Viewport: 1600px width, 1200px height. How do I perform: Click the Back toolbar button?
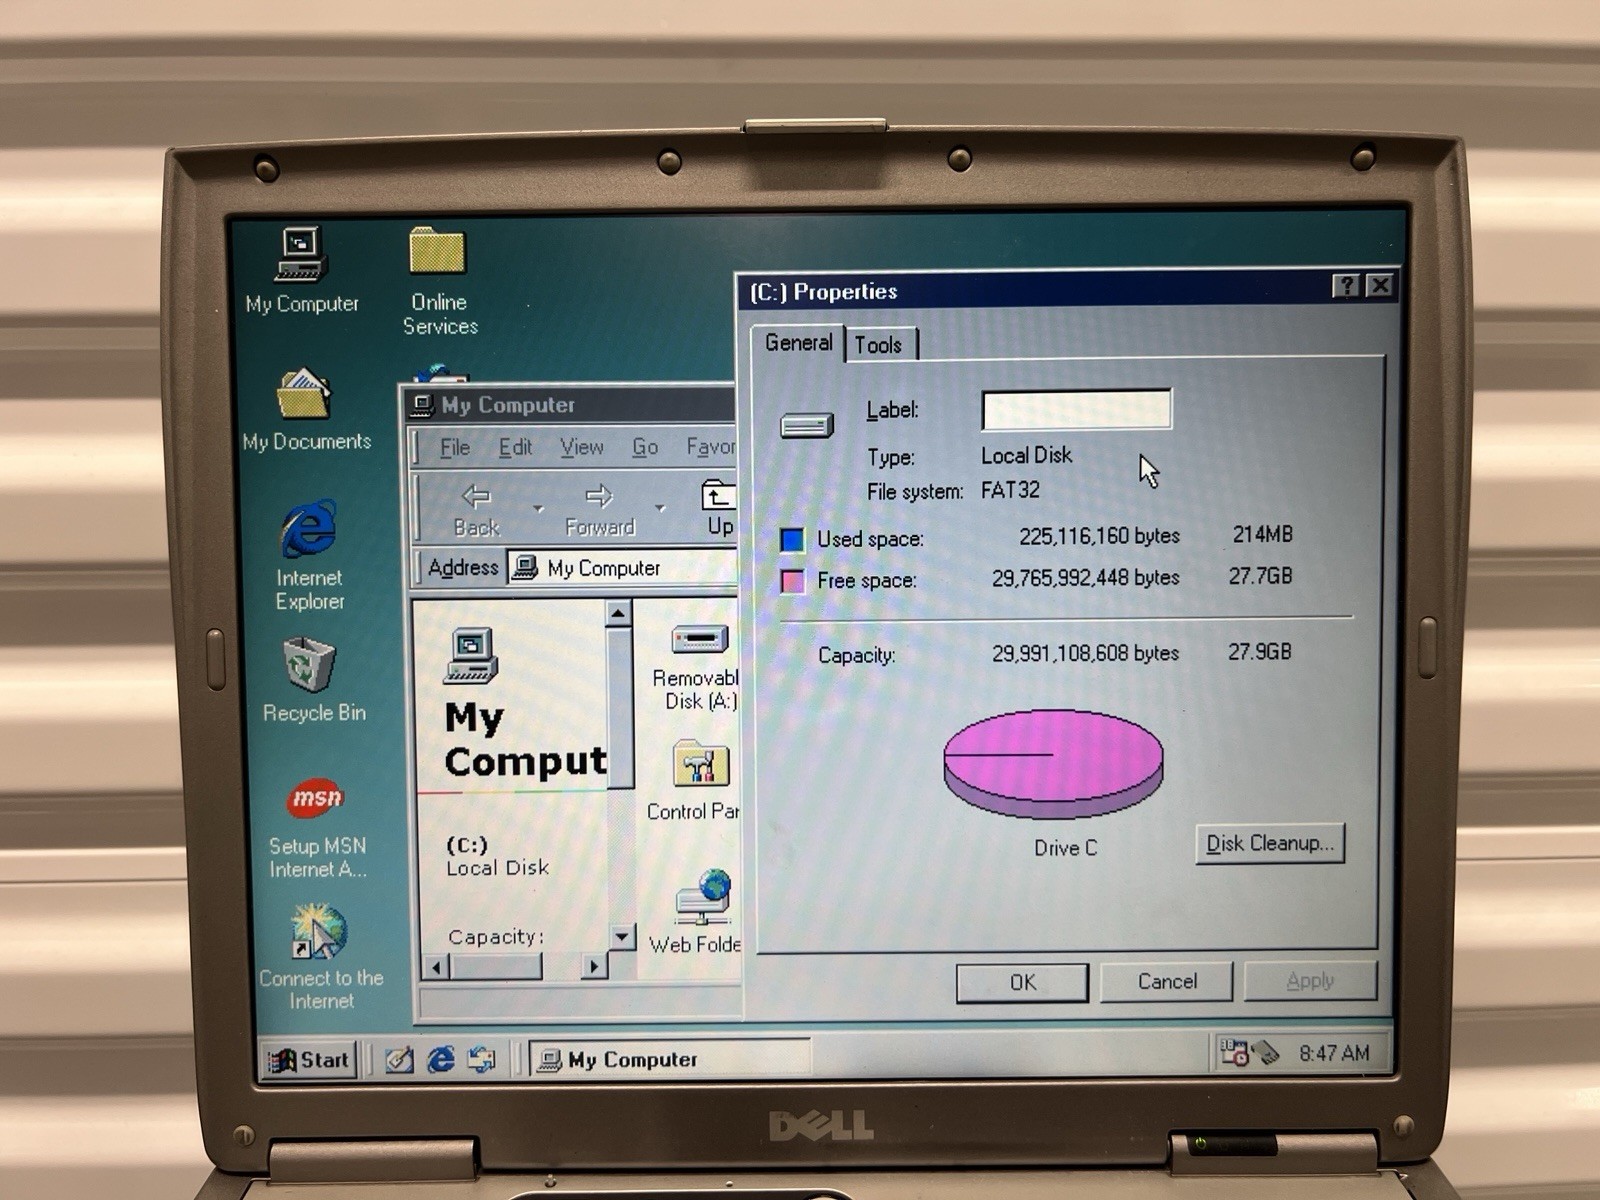[477, 510]
